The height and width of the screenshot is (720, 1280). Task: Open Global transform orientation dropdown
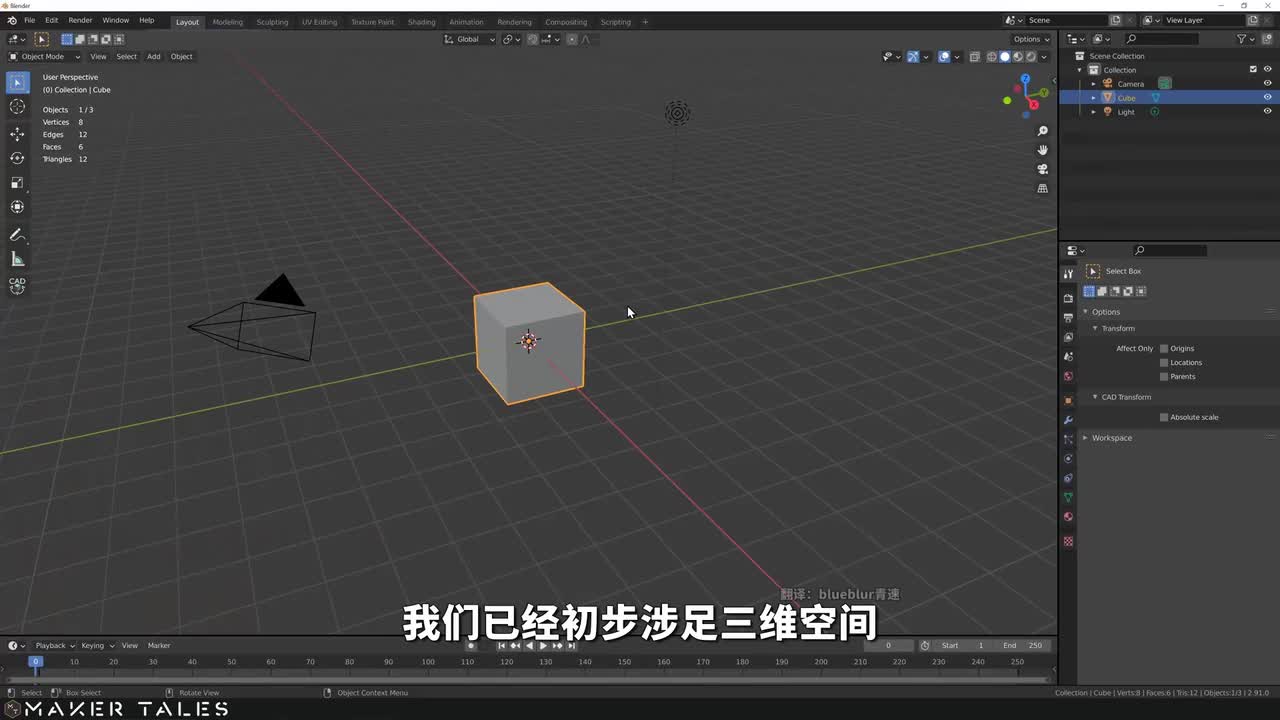point(470,39)
